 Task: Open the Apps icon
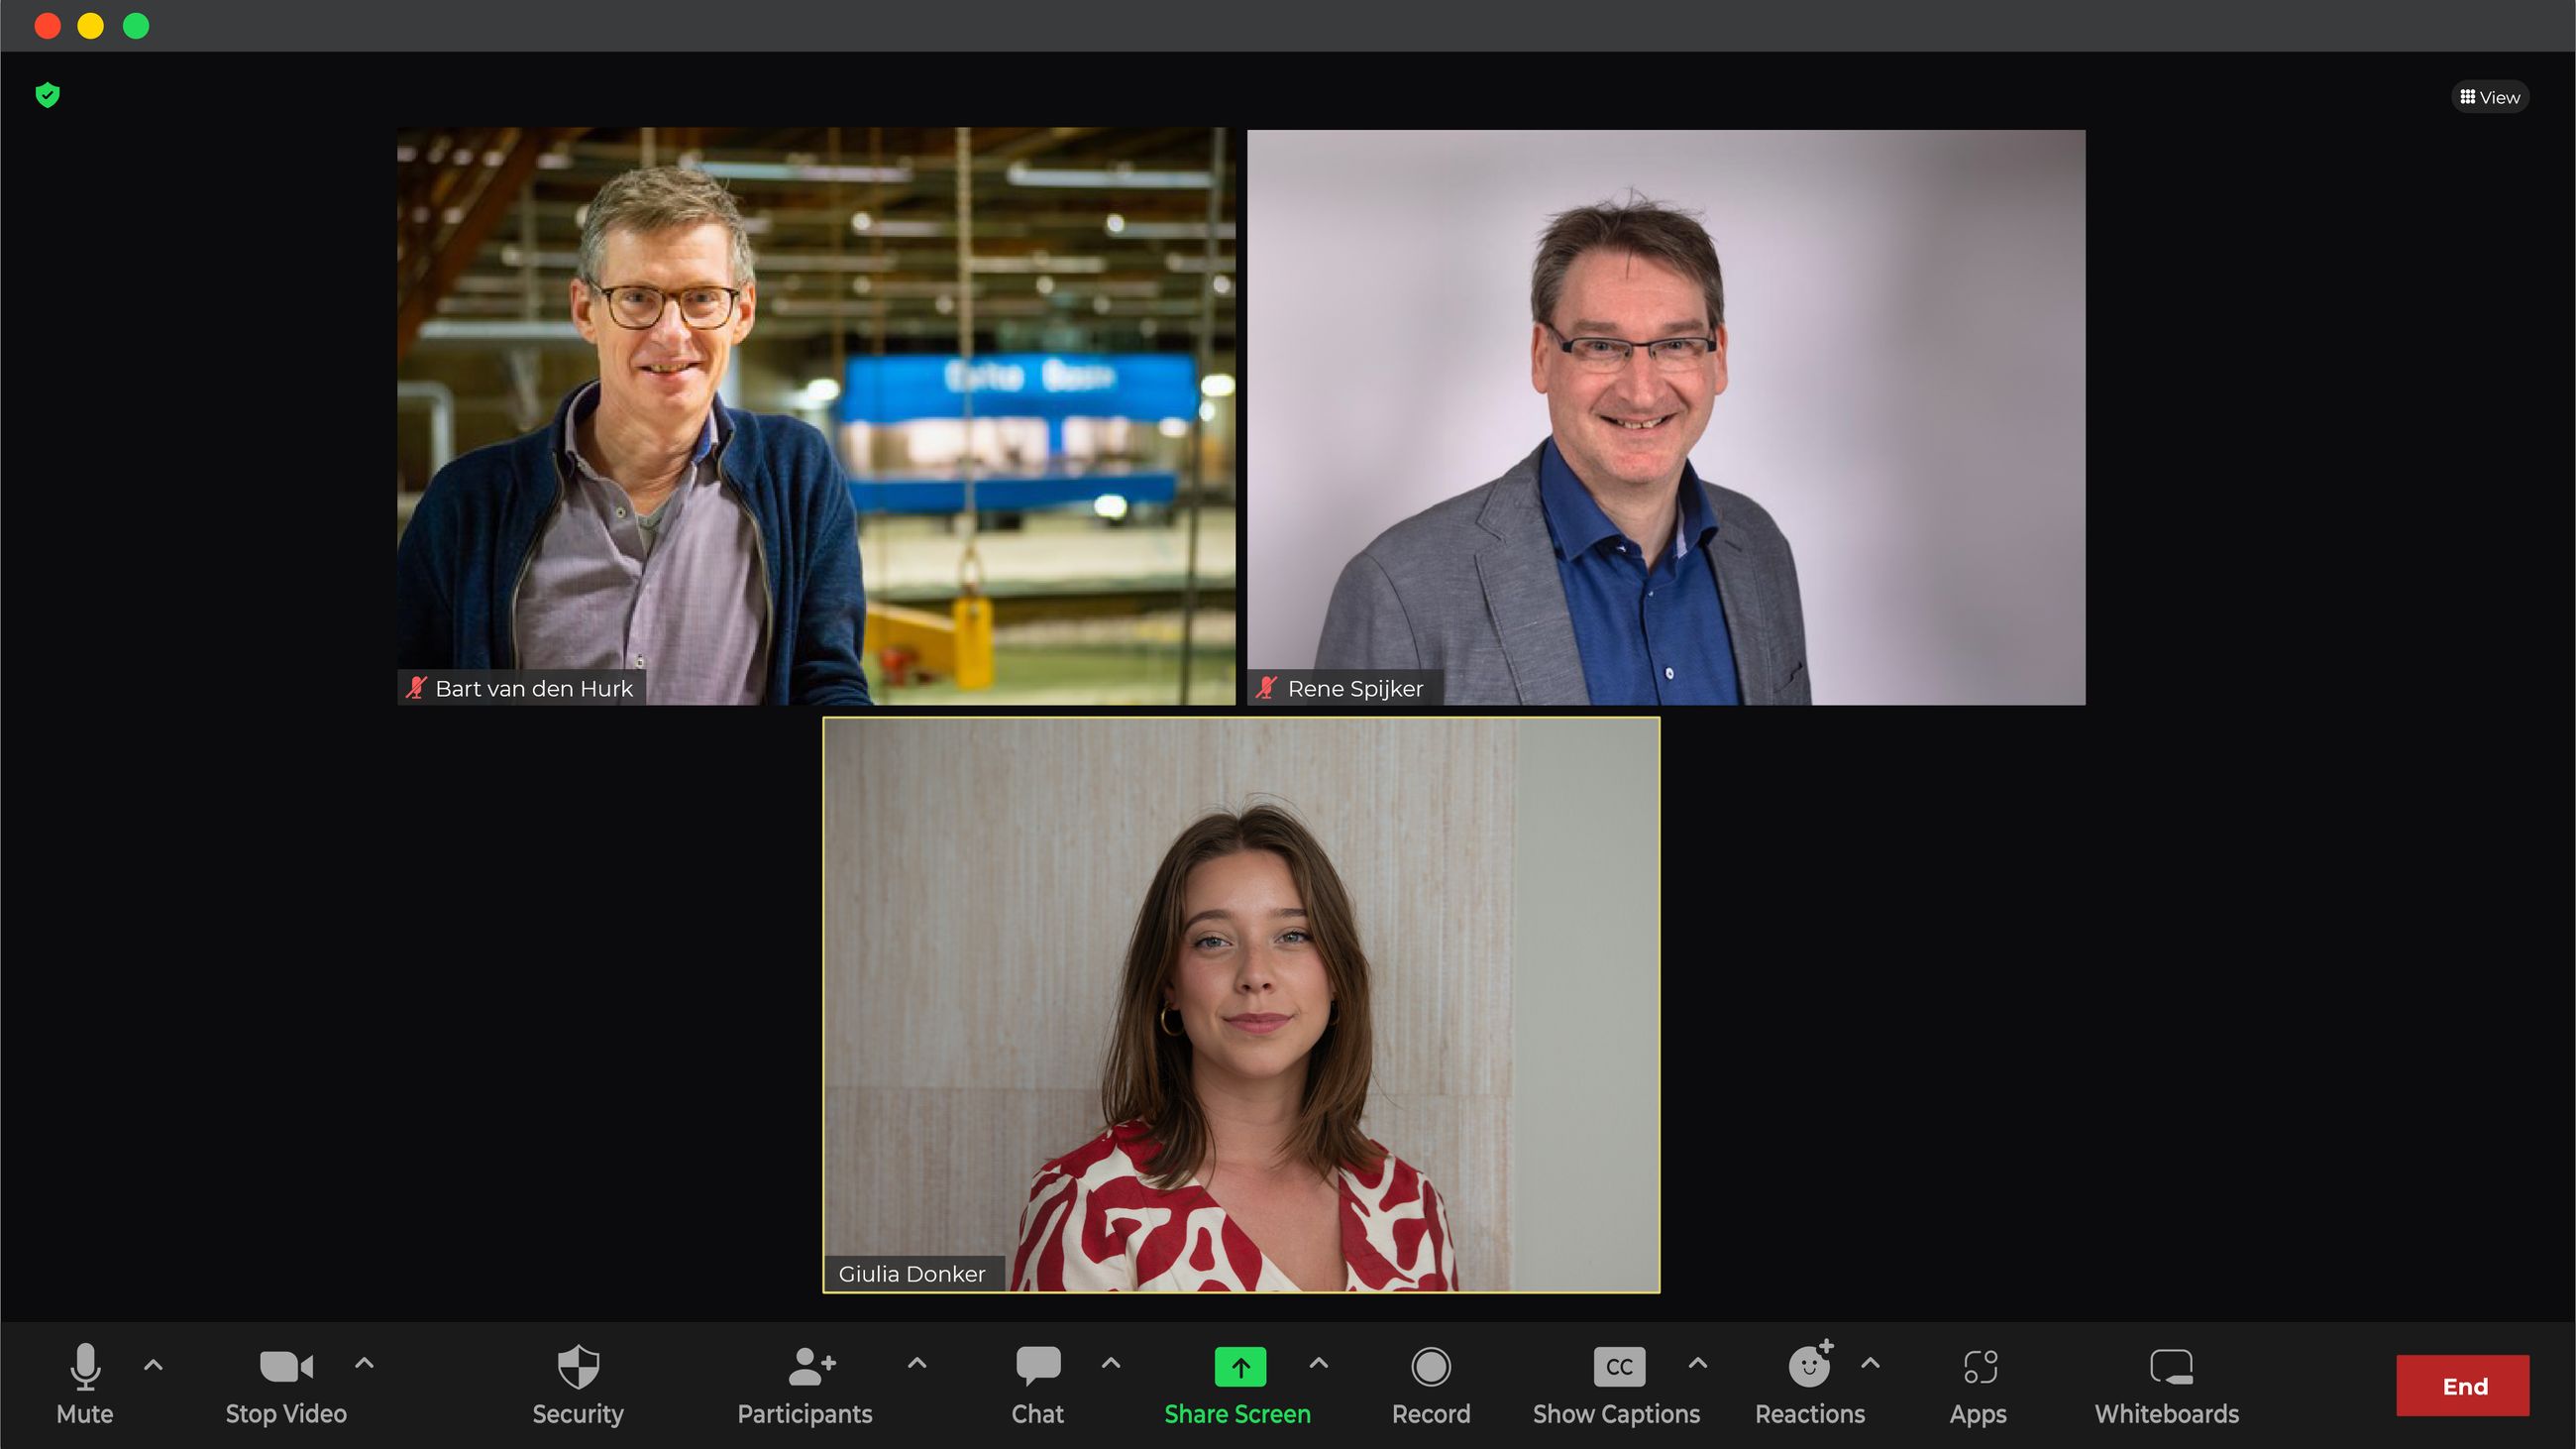(1979, 1366)
